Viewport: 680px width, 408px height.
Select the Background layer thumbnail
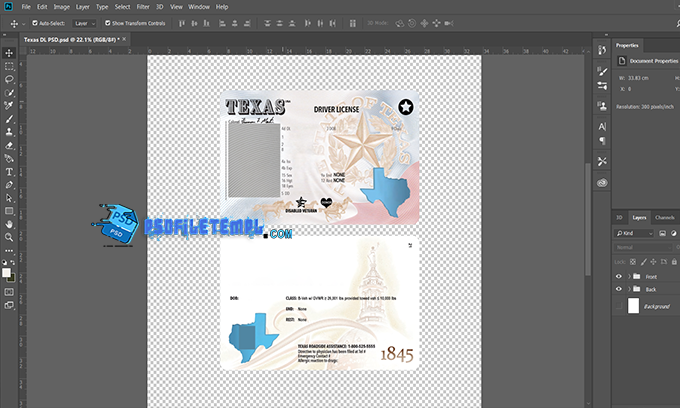(x=634, y=305)
